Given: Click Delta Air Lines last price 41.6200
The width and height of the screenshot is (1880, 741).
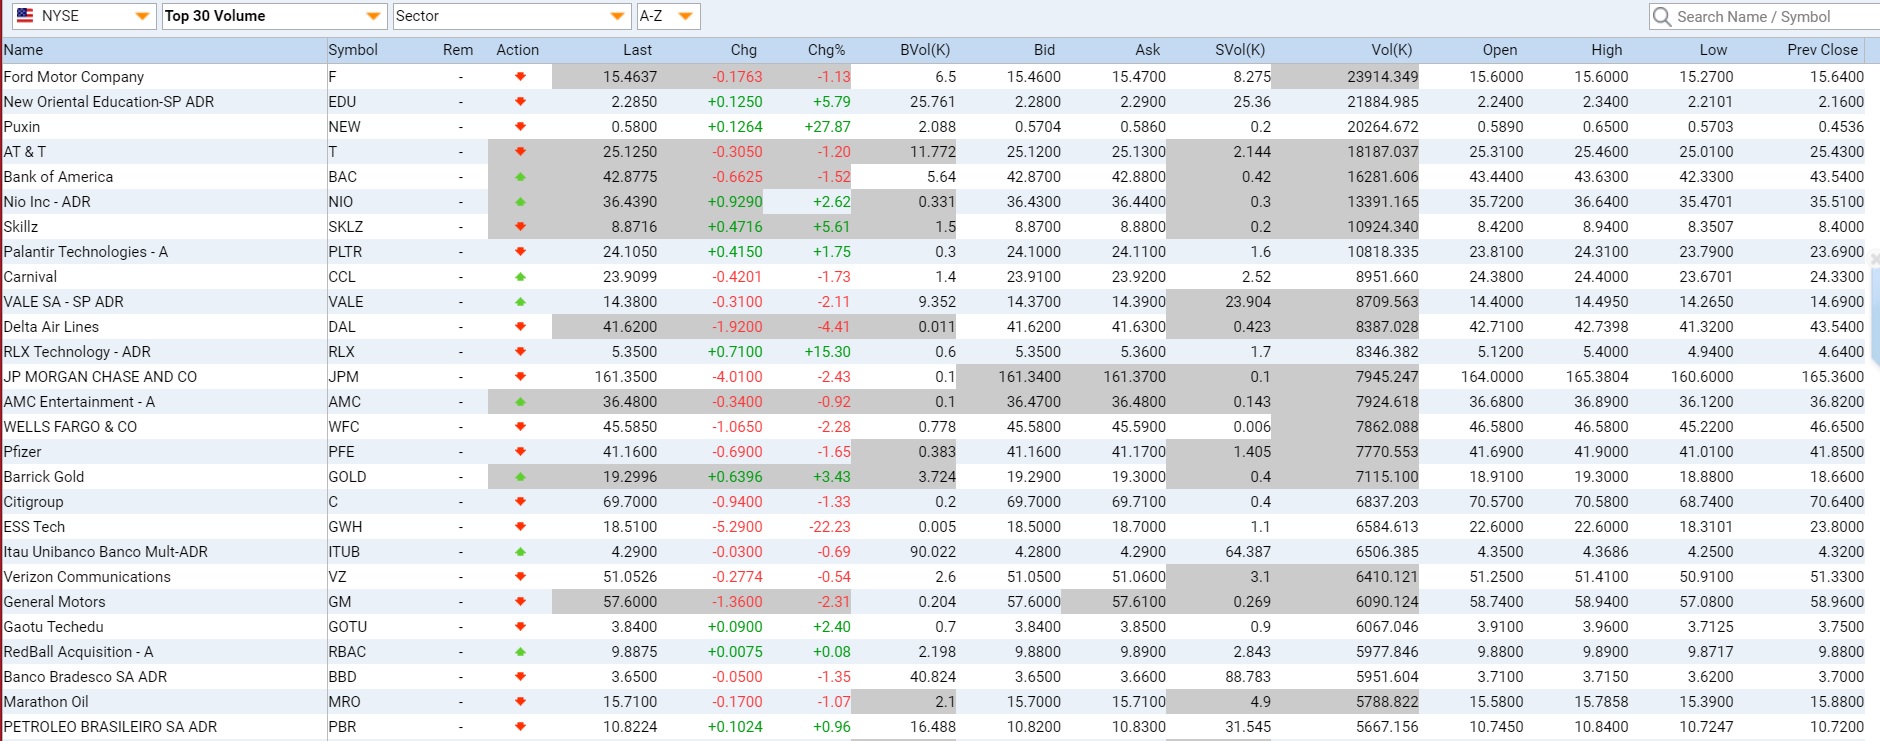Looking at the screenshot, I should (630, 327).
